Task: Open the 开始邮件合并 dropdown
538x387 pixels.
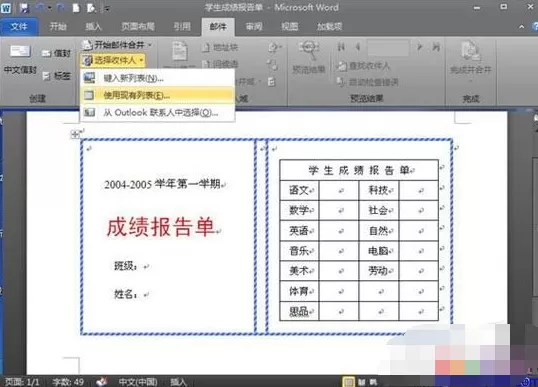Action: (117, 45)
